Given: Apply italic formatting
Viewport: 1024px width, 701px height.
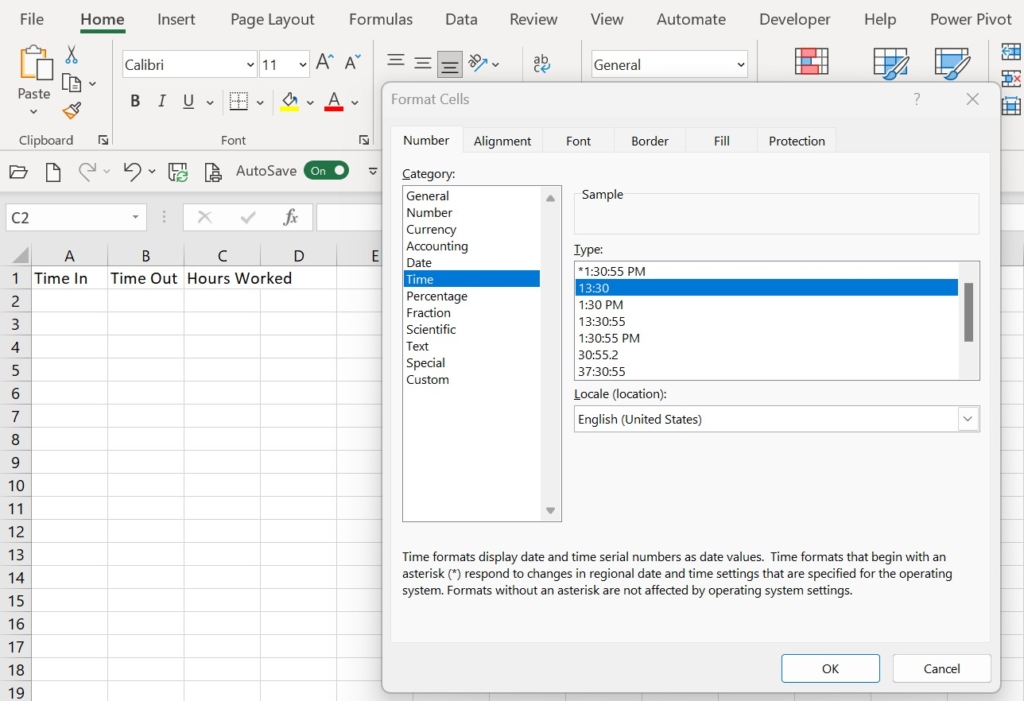Looking at the screenshot, I should [160, 101].
